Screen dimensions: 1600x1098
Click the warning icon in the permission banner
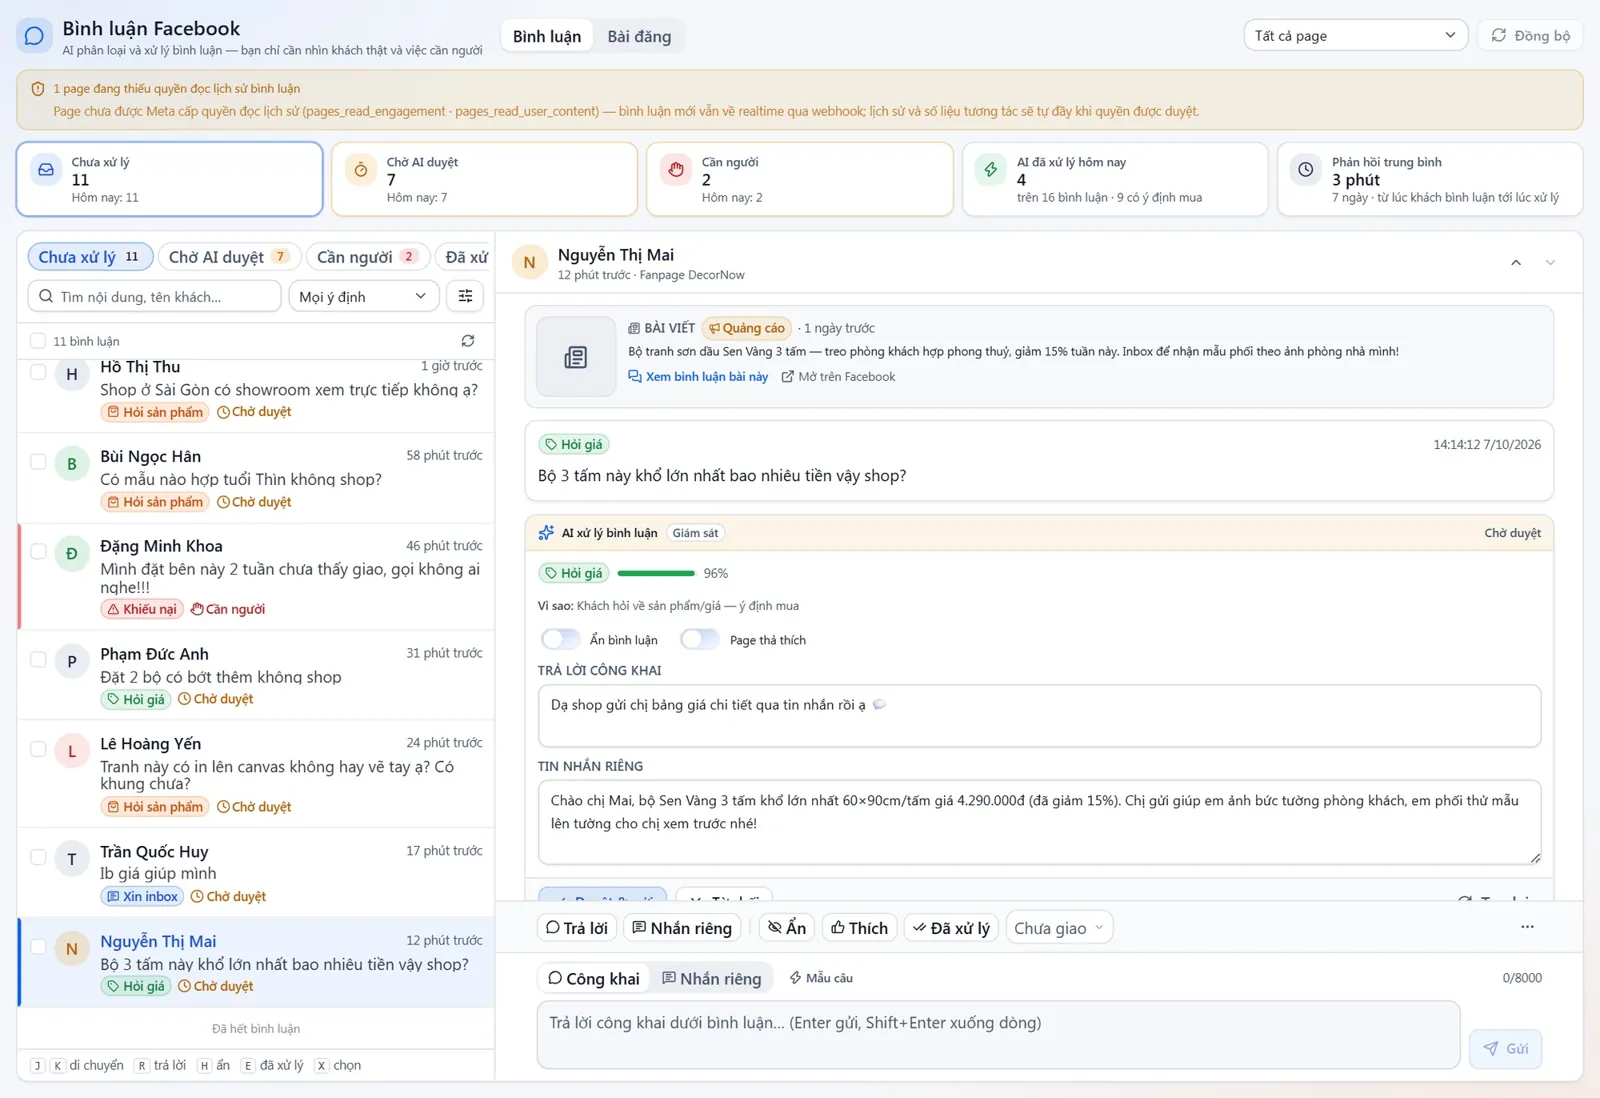pyautogui.click(x=38, y=89)
